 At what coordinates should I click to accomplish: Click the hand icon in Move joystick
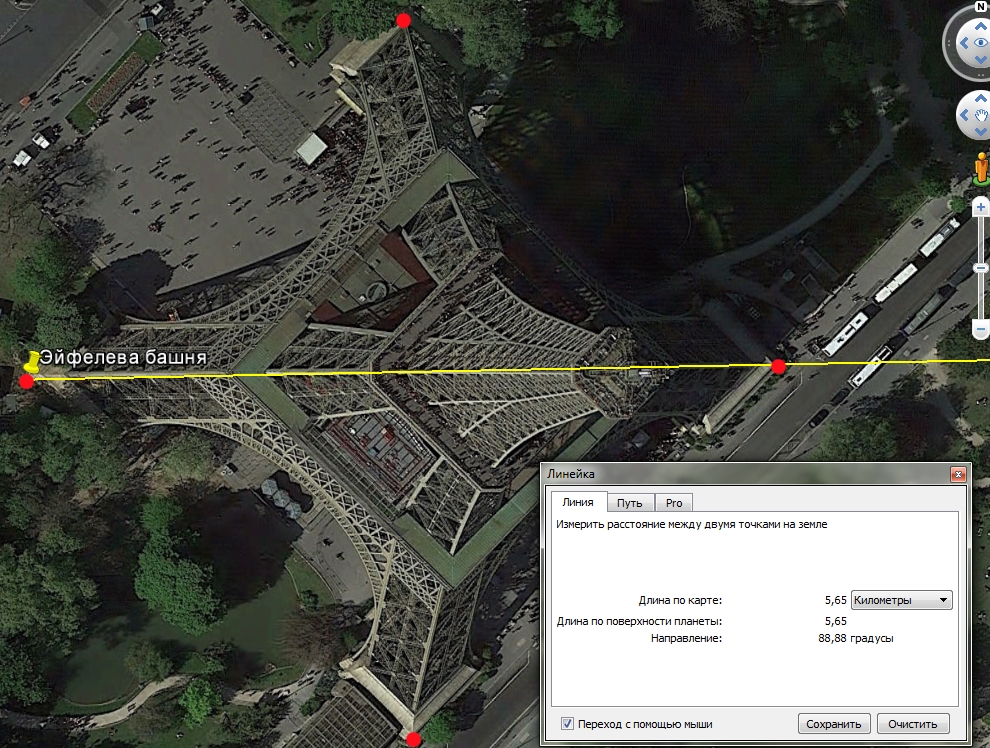point(981,115)
